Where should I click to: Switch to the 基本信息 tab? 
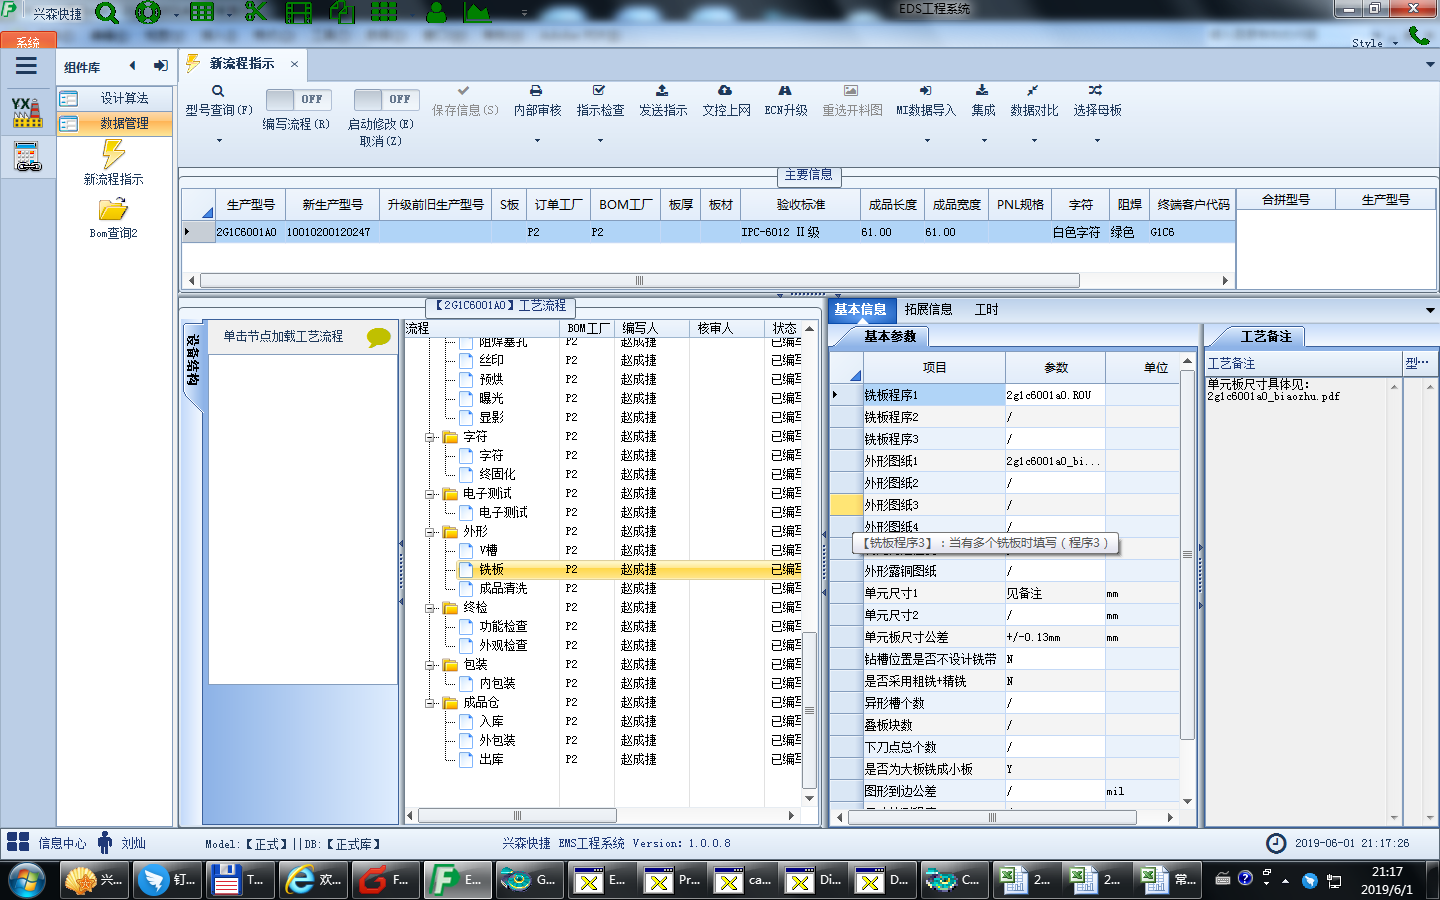860,309
